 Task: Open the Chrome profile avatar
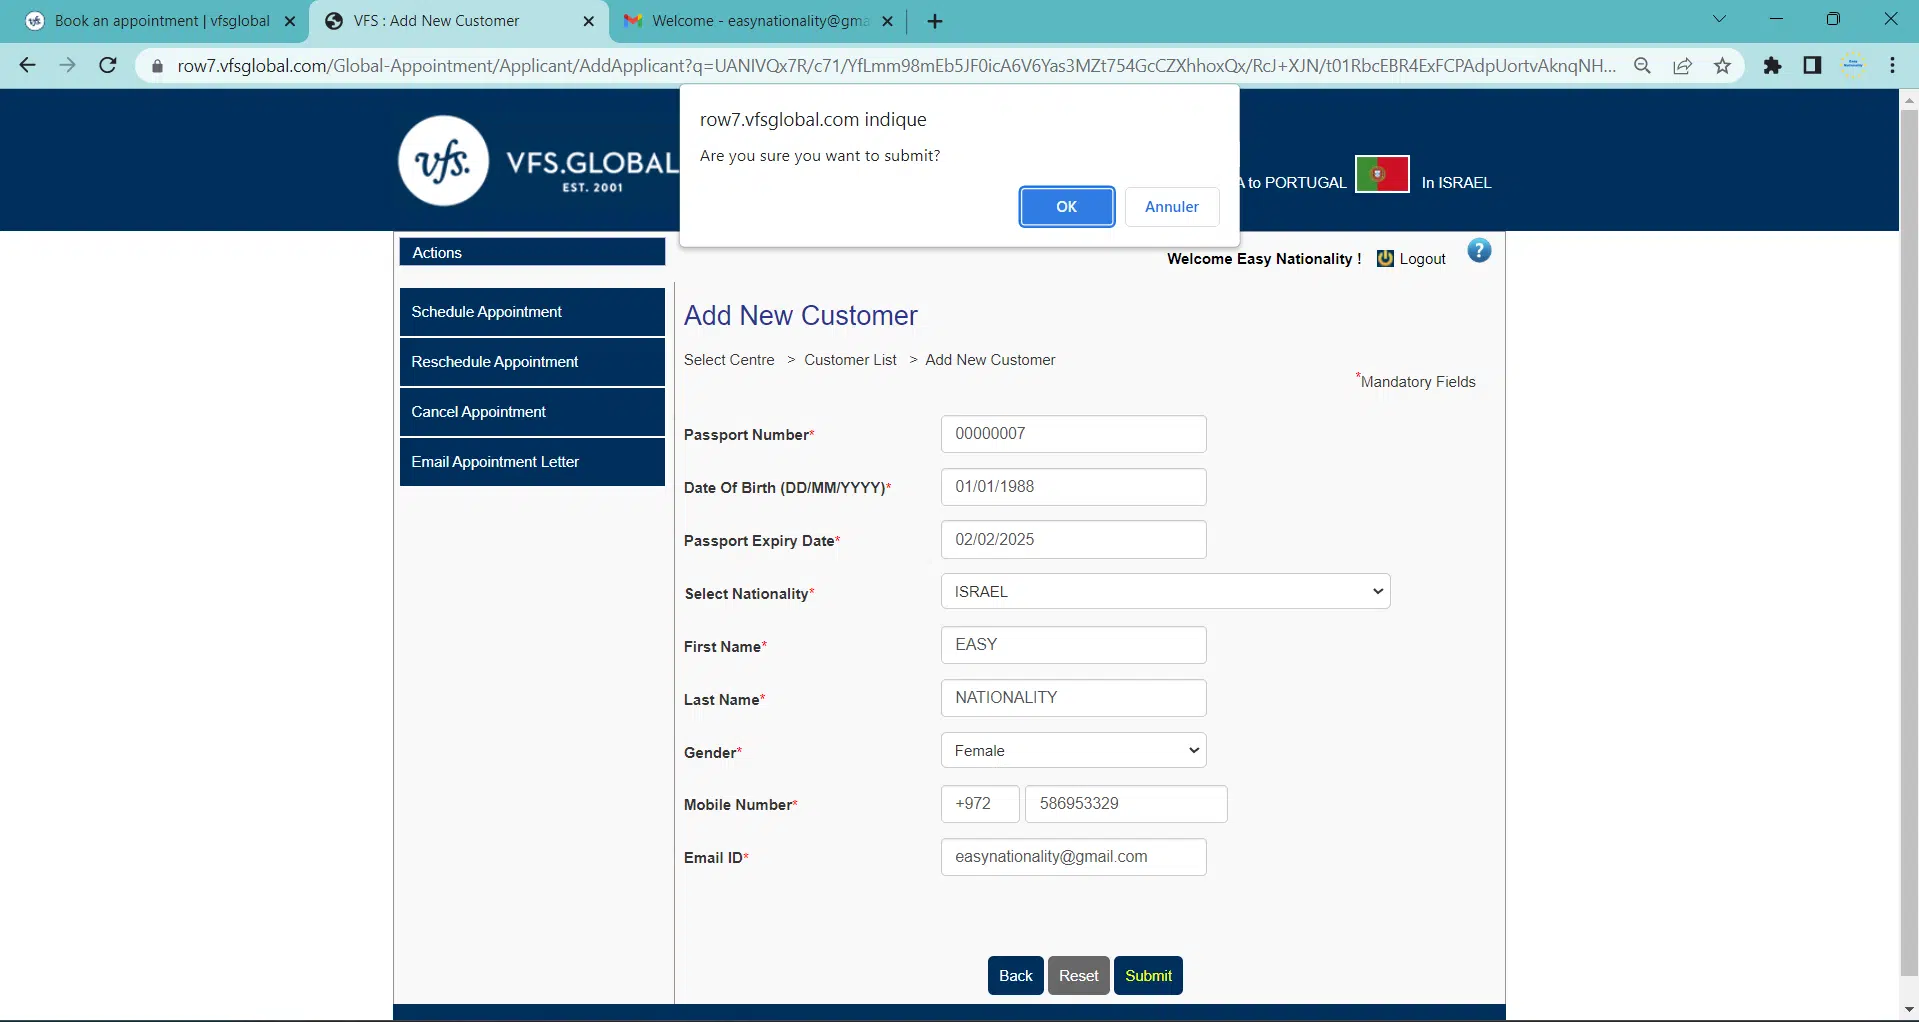(x=1853, y=66)
